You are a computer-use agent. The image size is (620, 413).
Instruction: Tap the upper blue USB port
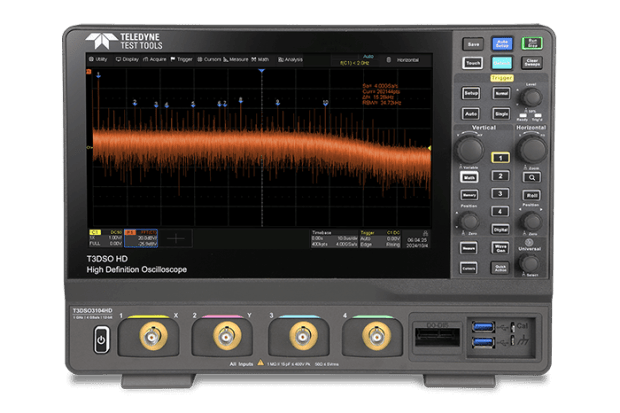point(483,327)
